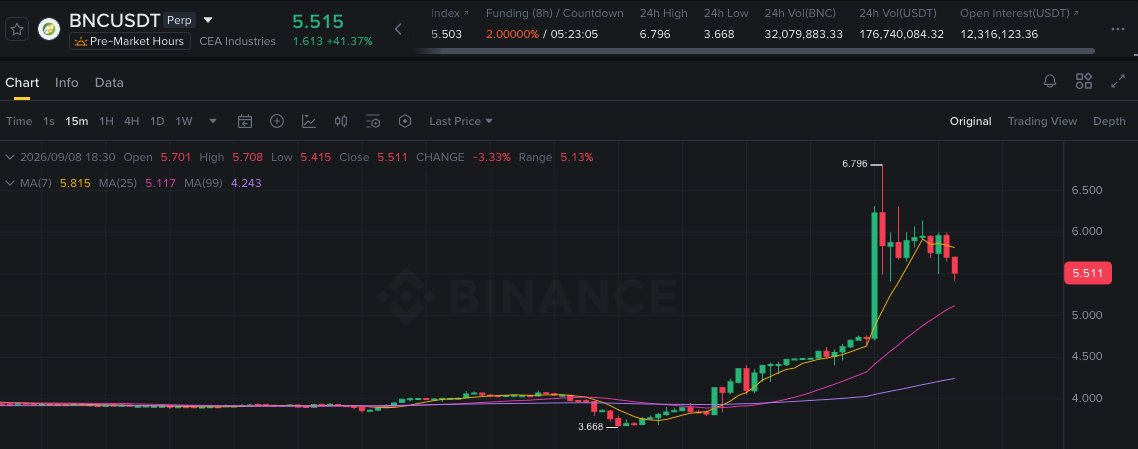Open the chart settings list-gear icon
Screen dimensions: 1138x449
(373, 121)
